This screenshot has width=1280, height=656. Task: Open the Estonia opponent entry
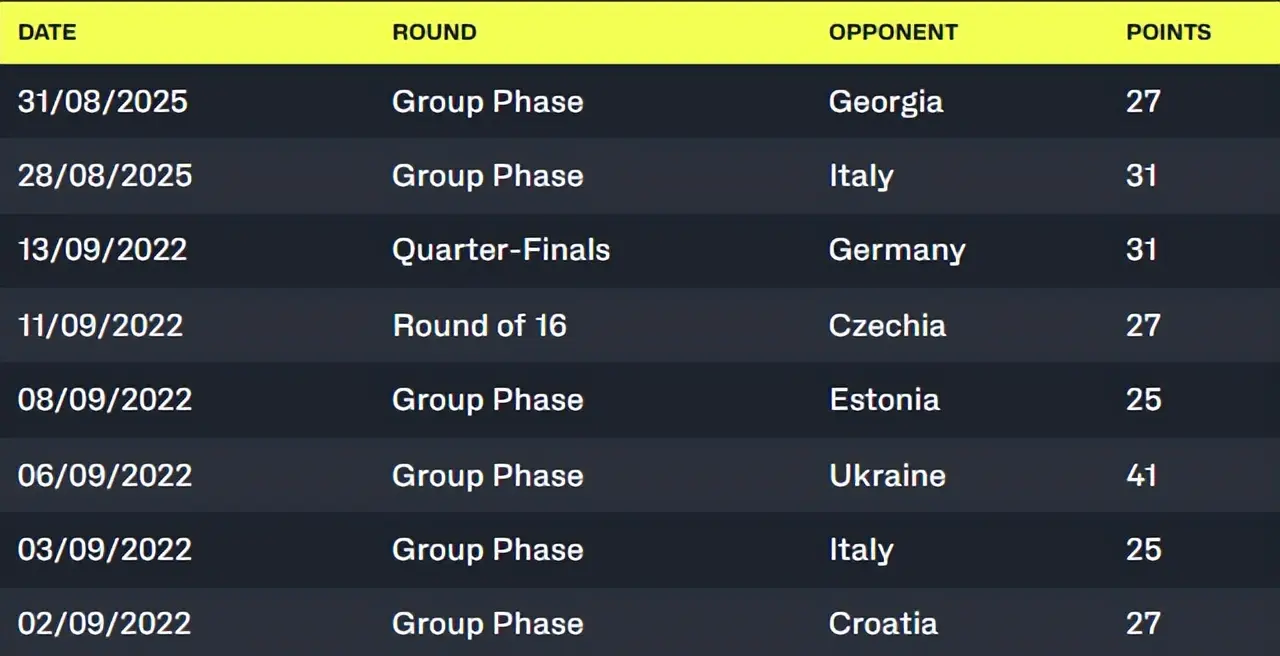884,399
